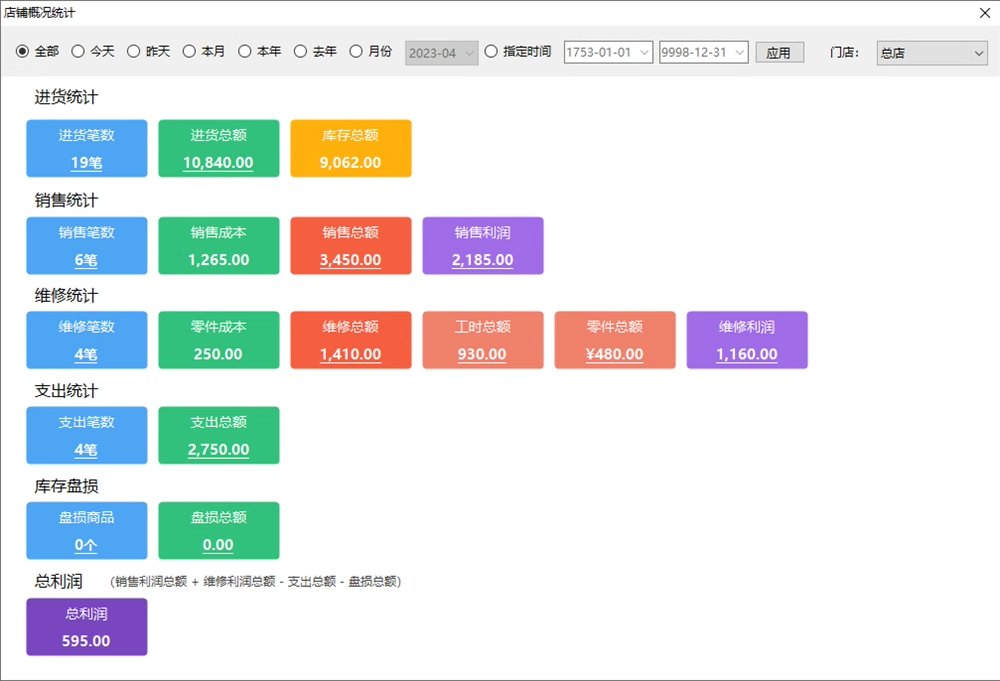Screen dimensions: 1000x681
Task: Open the 维修总额 1,410.00 tile
Action: click(x=351, y=340)
